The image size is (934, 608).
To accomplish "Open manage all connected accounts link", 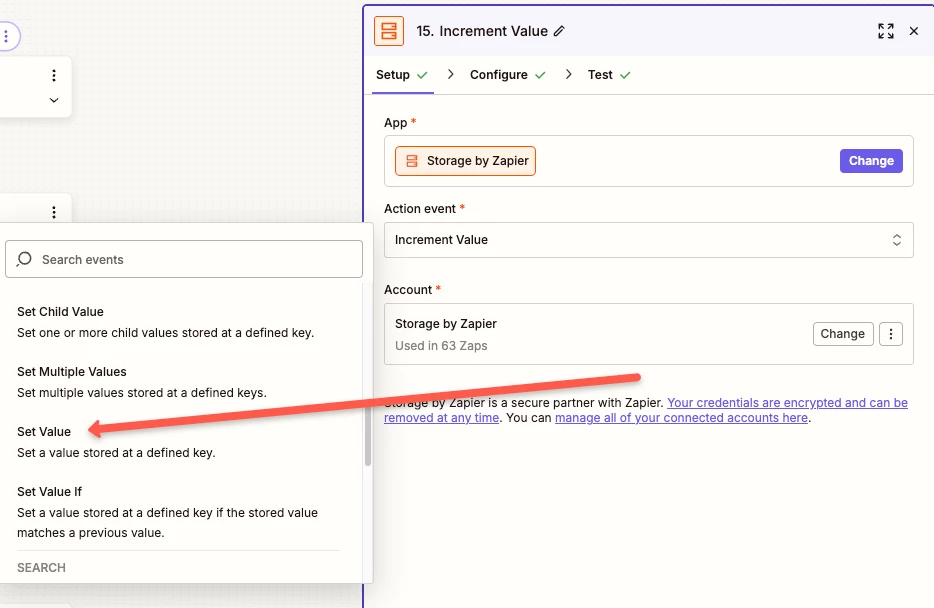I will pos(681,418).
